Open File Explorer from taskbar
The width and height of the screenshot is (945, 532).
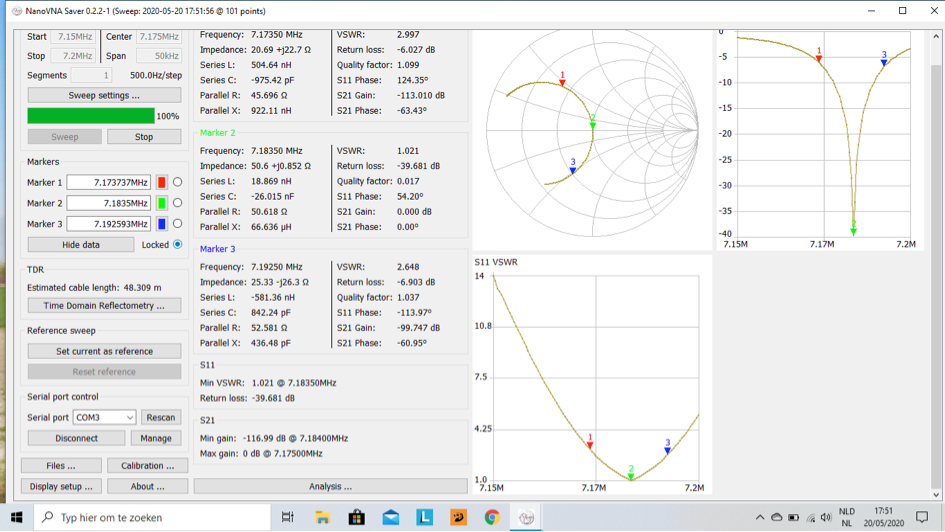[x=322, y=517]
